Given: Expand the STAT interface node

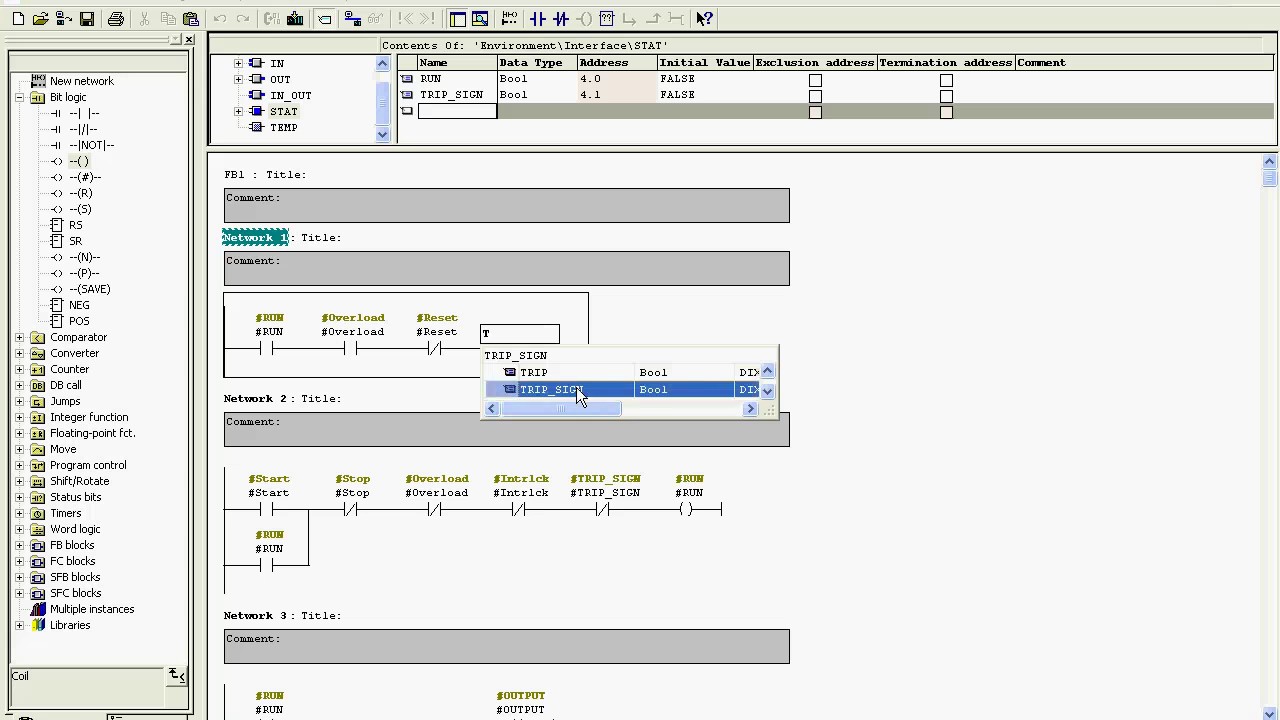Looking at the screenshot, I should (x=238, y=111).
